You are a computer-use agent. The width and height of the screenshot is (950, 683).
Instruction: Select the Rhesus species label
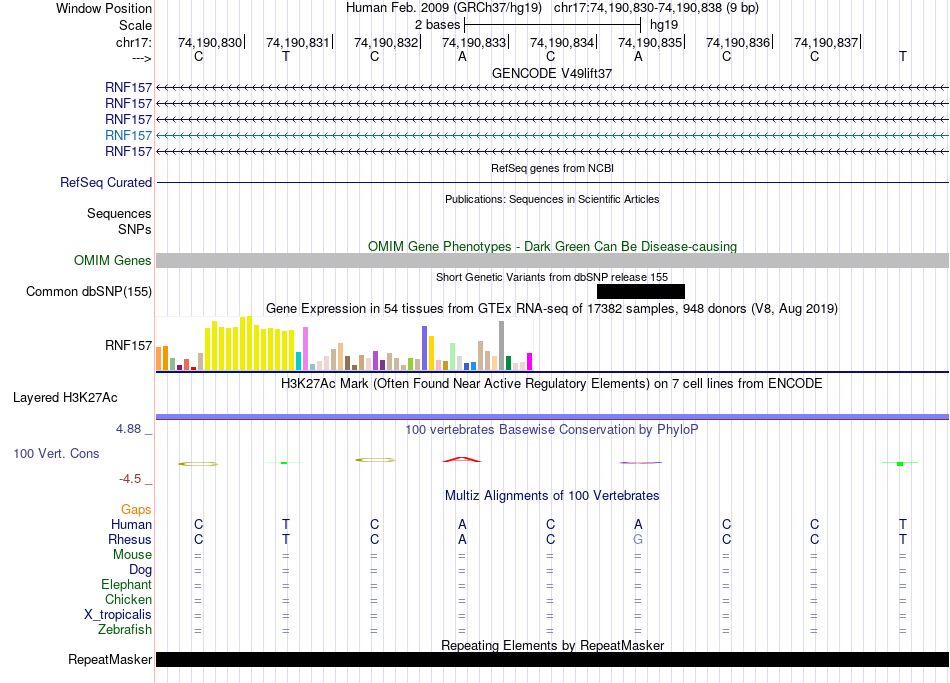[x=130, y=540]
